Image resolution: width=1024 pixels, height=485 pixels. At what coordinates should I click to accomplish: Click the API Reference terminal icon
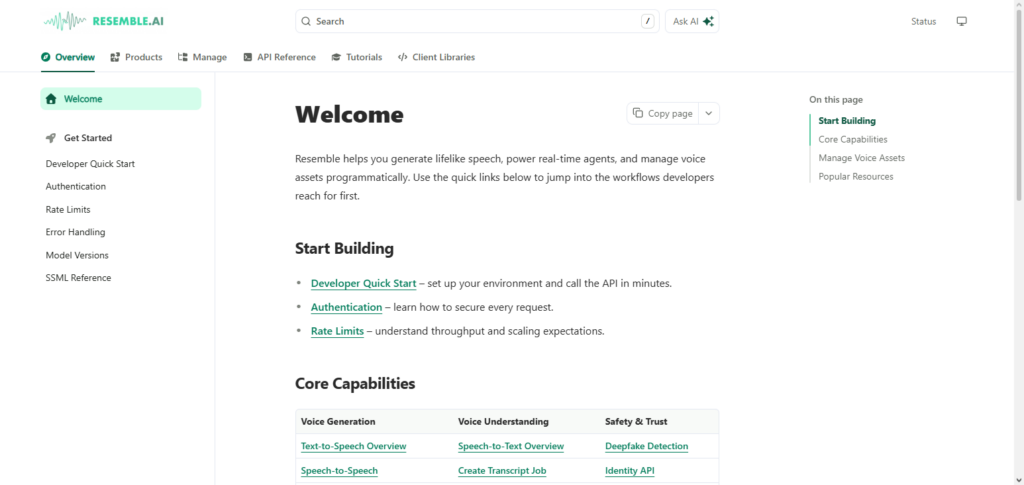pos(248,57)
